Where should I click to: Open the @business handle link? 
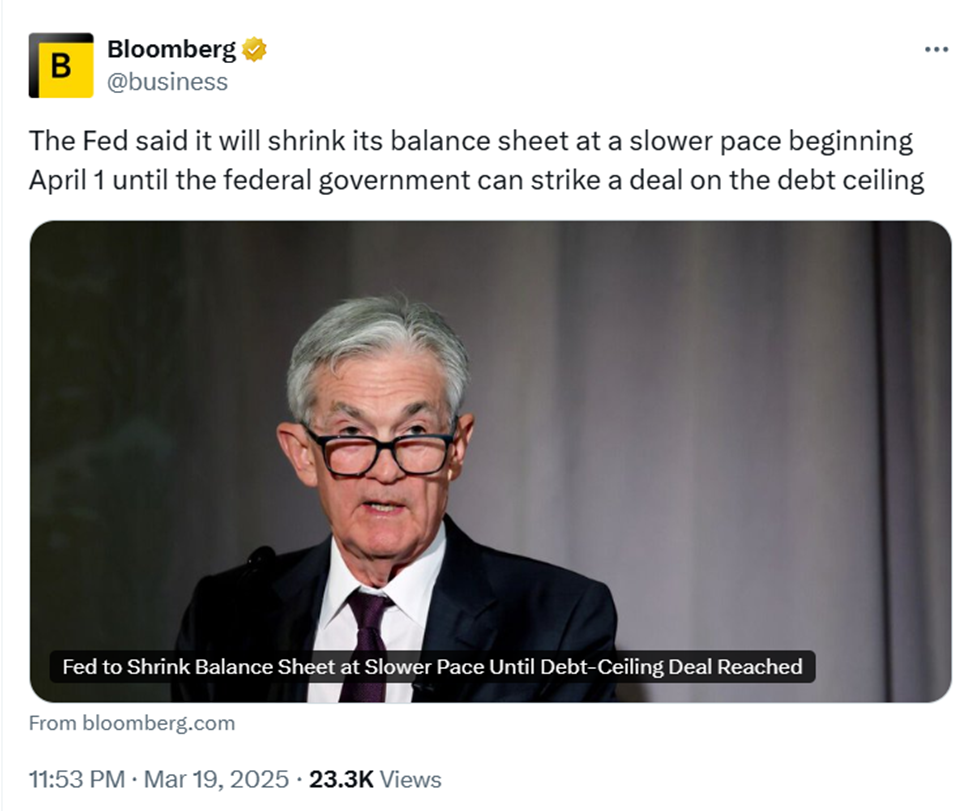(x=167, y=82)
